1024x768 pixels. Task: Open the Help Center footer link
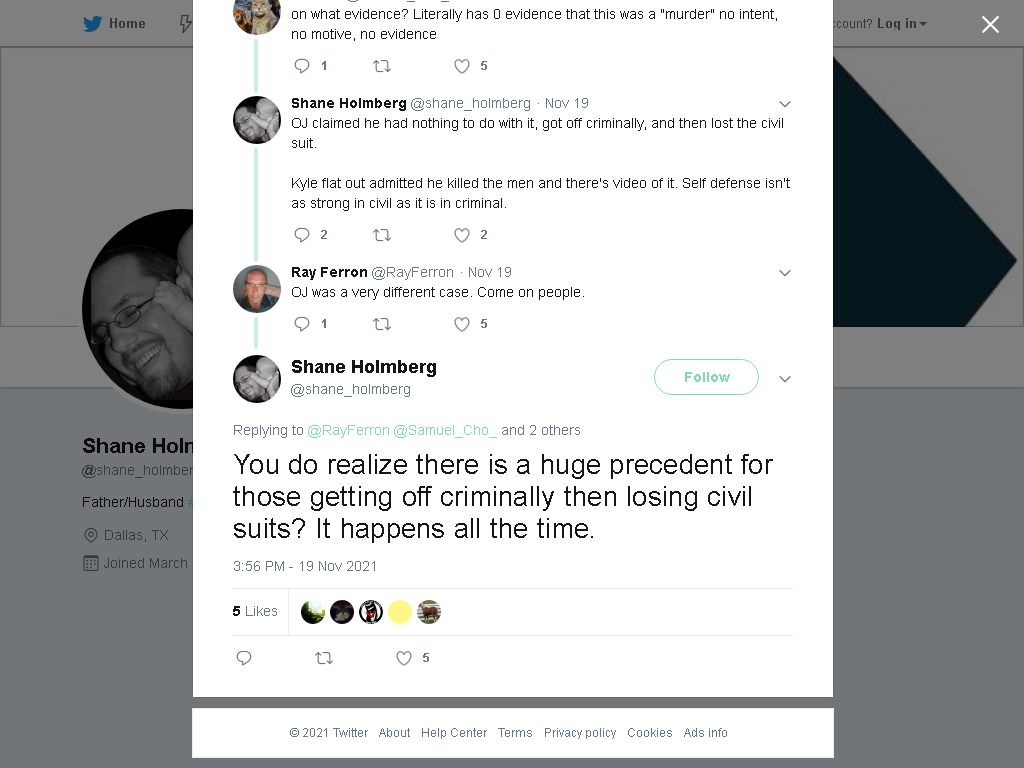(454, 733)
